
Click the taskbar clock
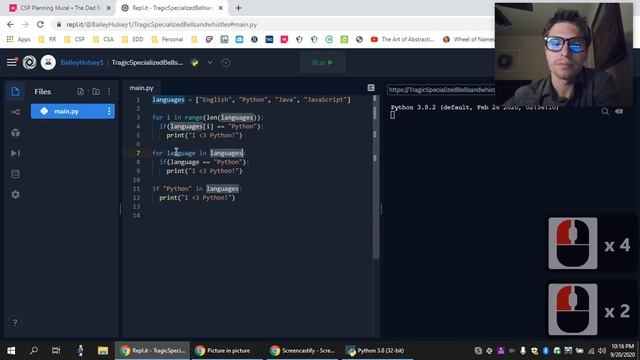[x=622, y=351]
